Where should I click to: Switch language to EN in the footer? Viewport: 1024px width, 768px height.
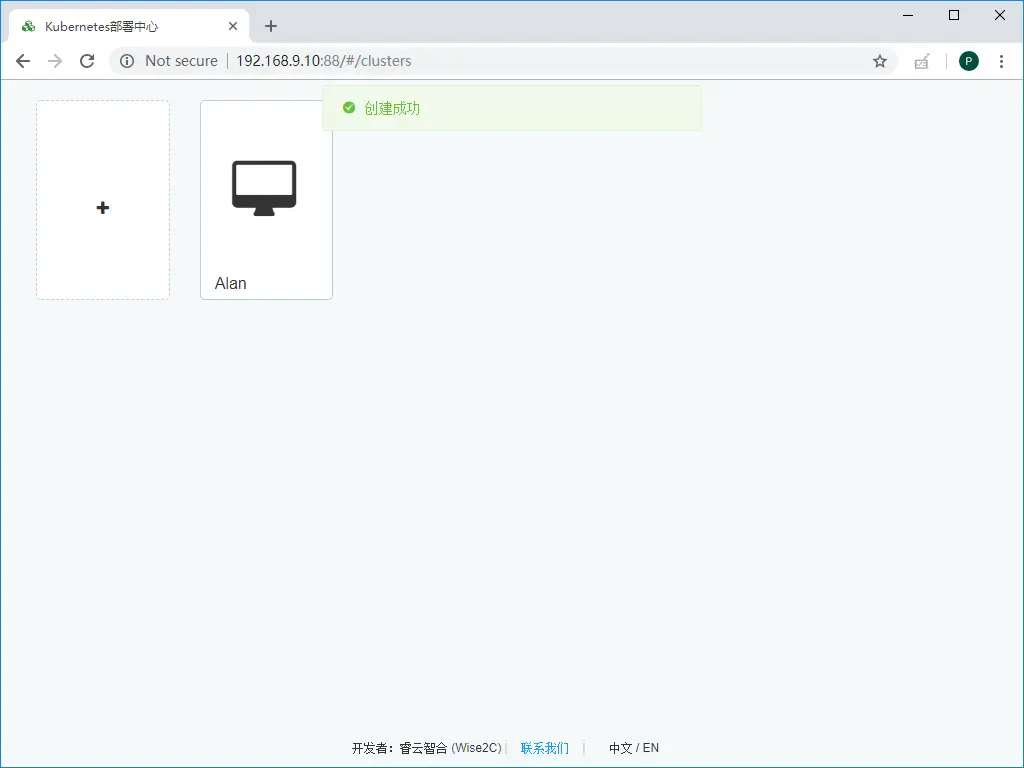[649, 747]
